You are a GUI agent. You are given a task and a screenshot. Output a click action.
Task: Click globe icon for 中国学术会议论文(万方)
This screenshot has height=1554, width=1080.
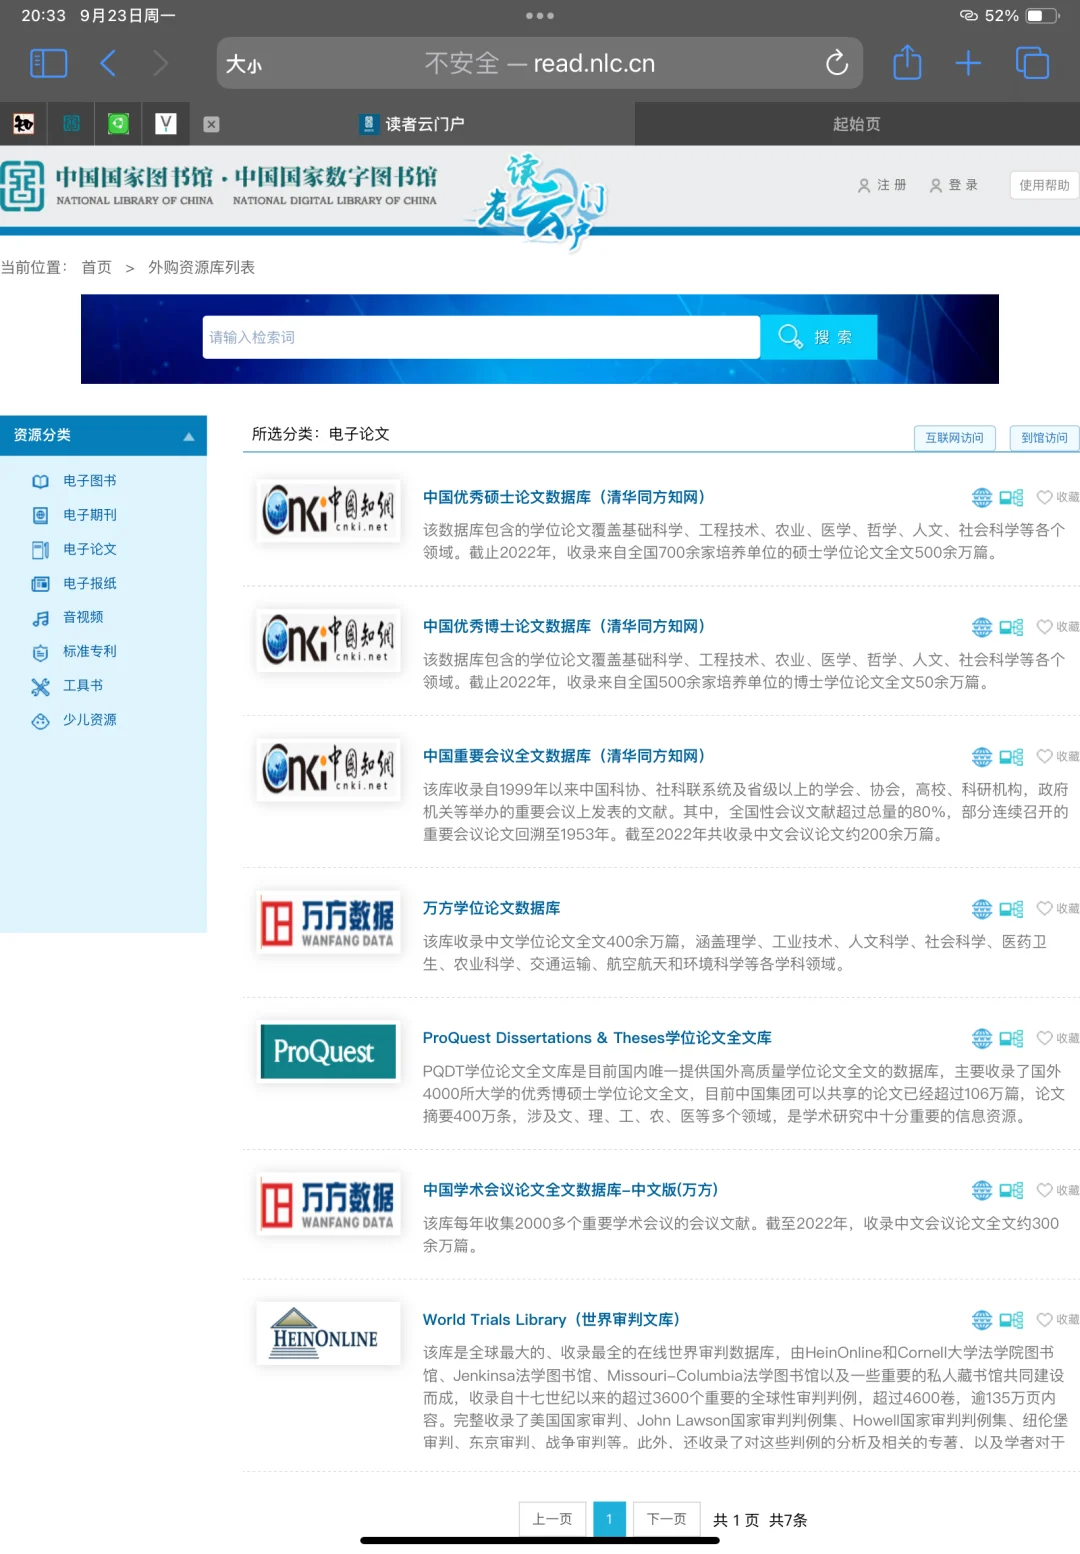tap(982, 1190)
